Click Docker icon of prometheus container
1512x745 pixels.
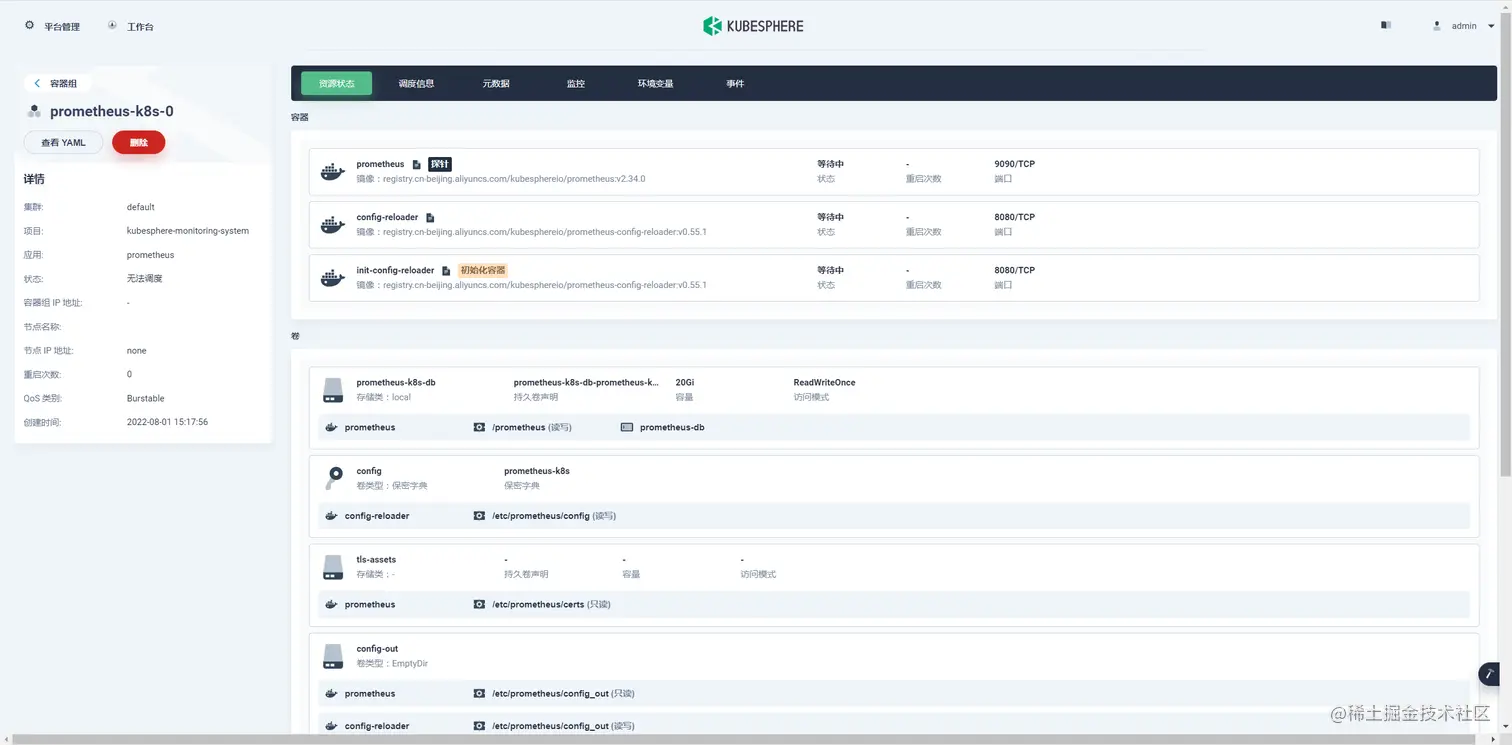[x=333, y=172]
